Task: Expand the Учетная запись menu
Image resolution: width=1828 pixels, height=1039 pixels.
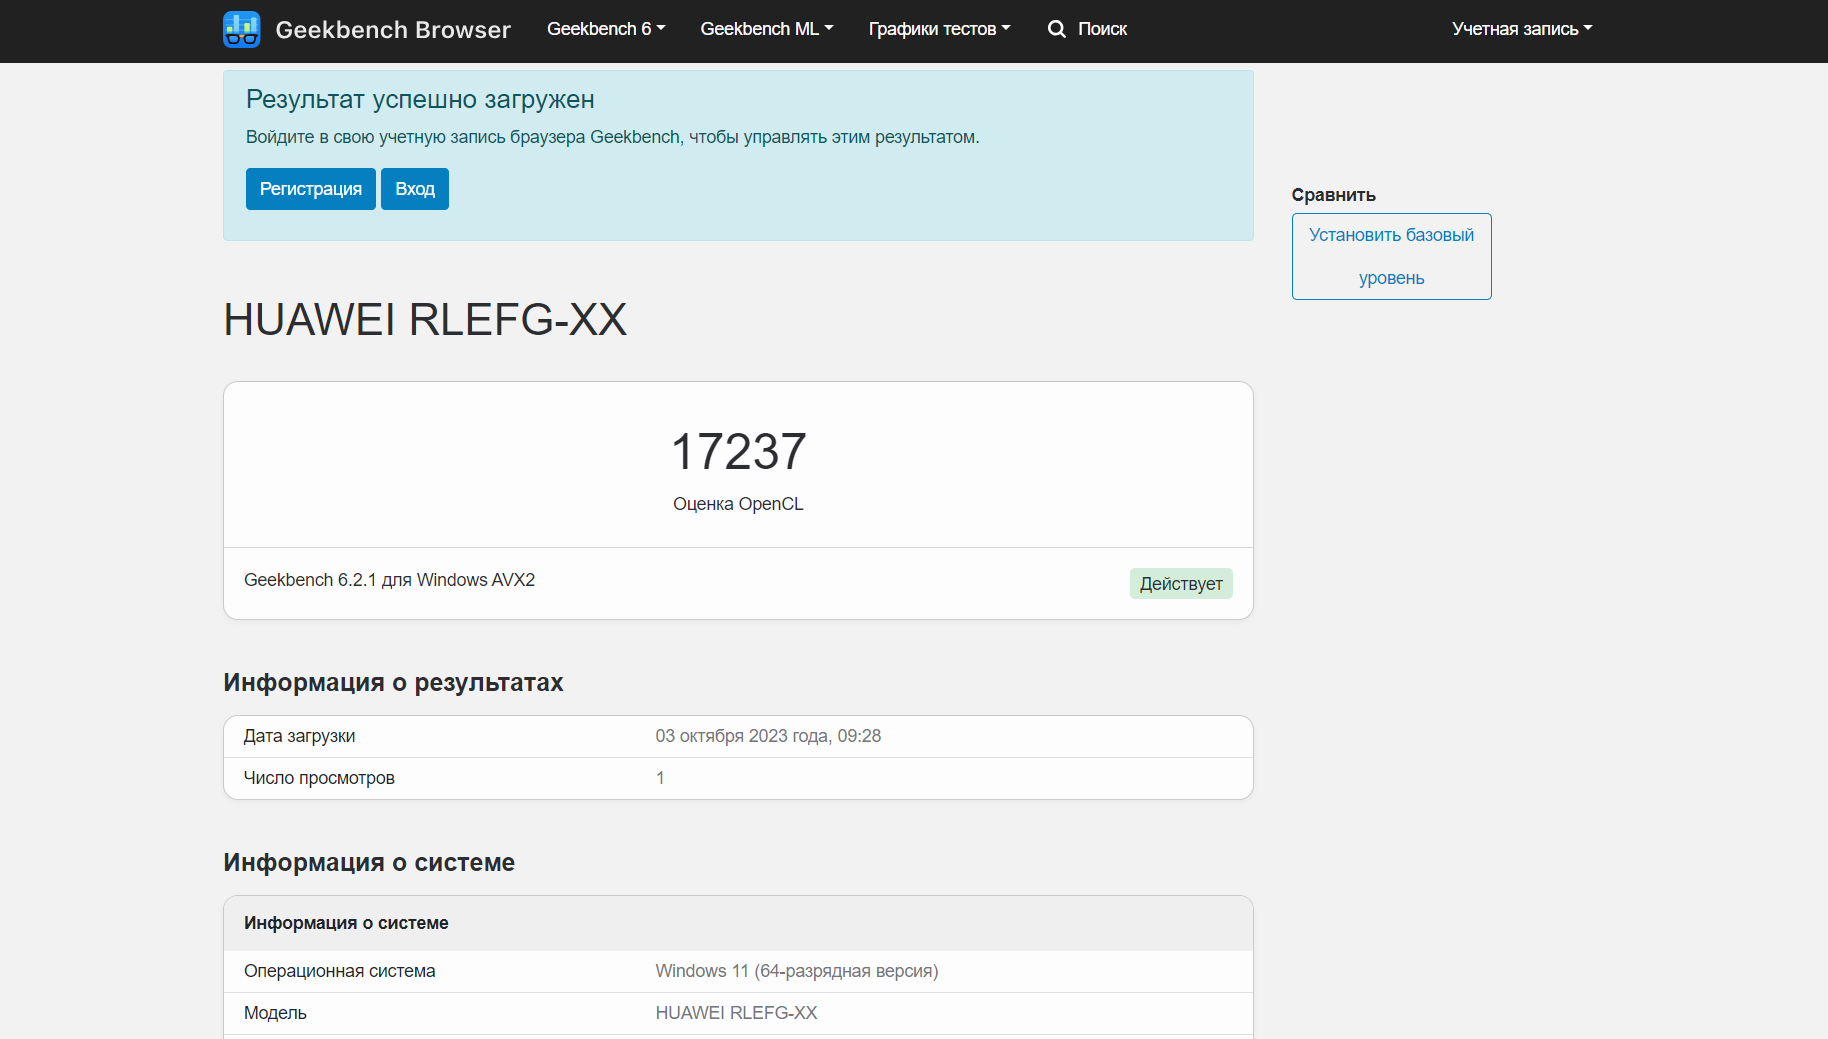Action: [x=1522, y=29]
